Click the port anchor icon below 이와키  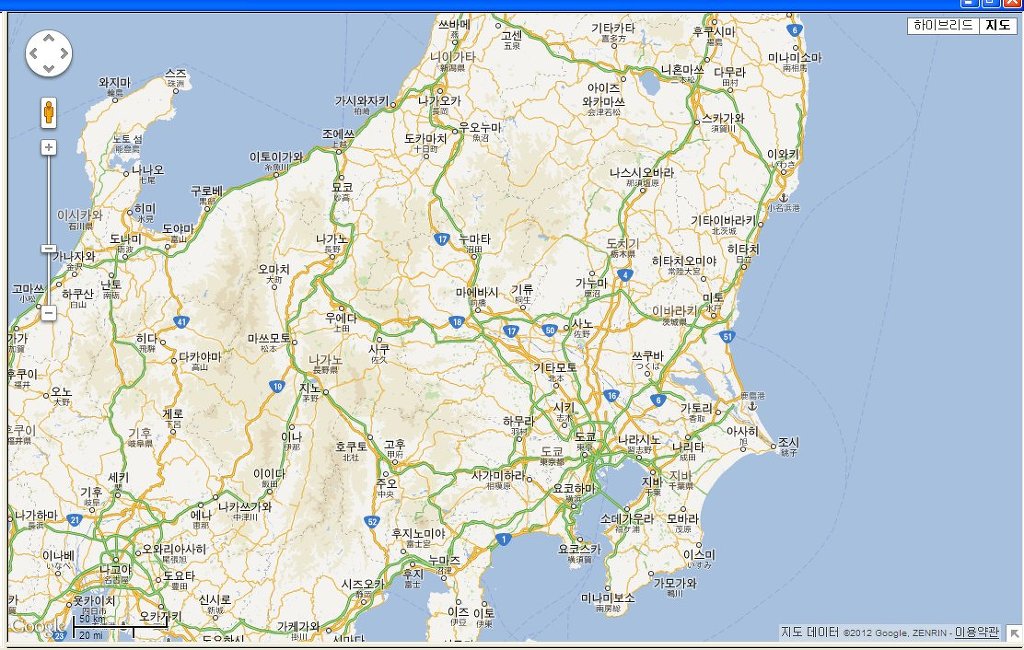784,198
